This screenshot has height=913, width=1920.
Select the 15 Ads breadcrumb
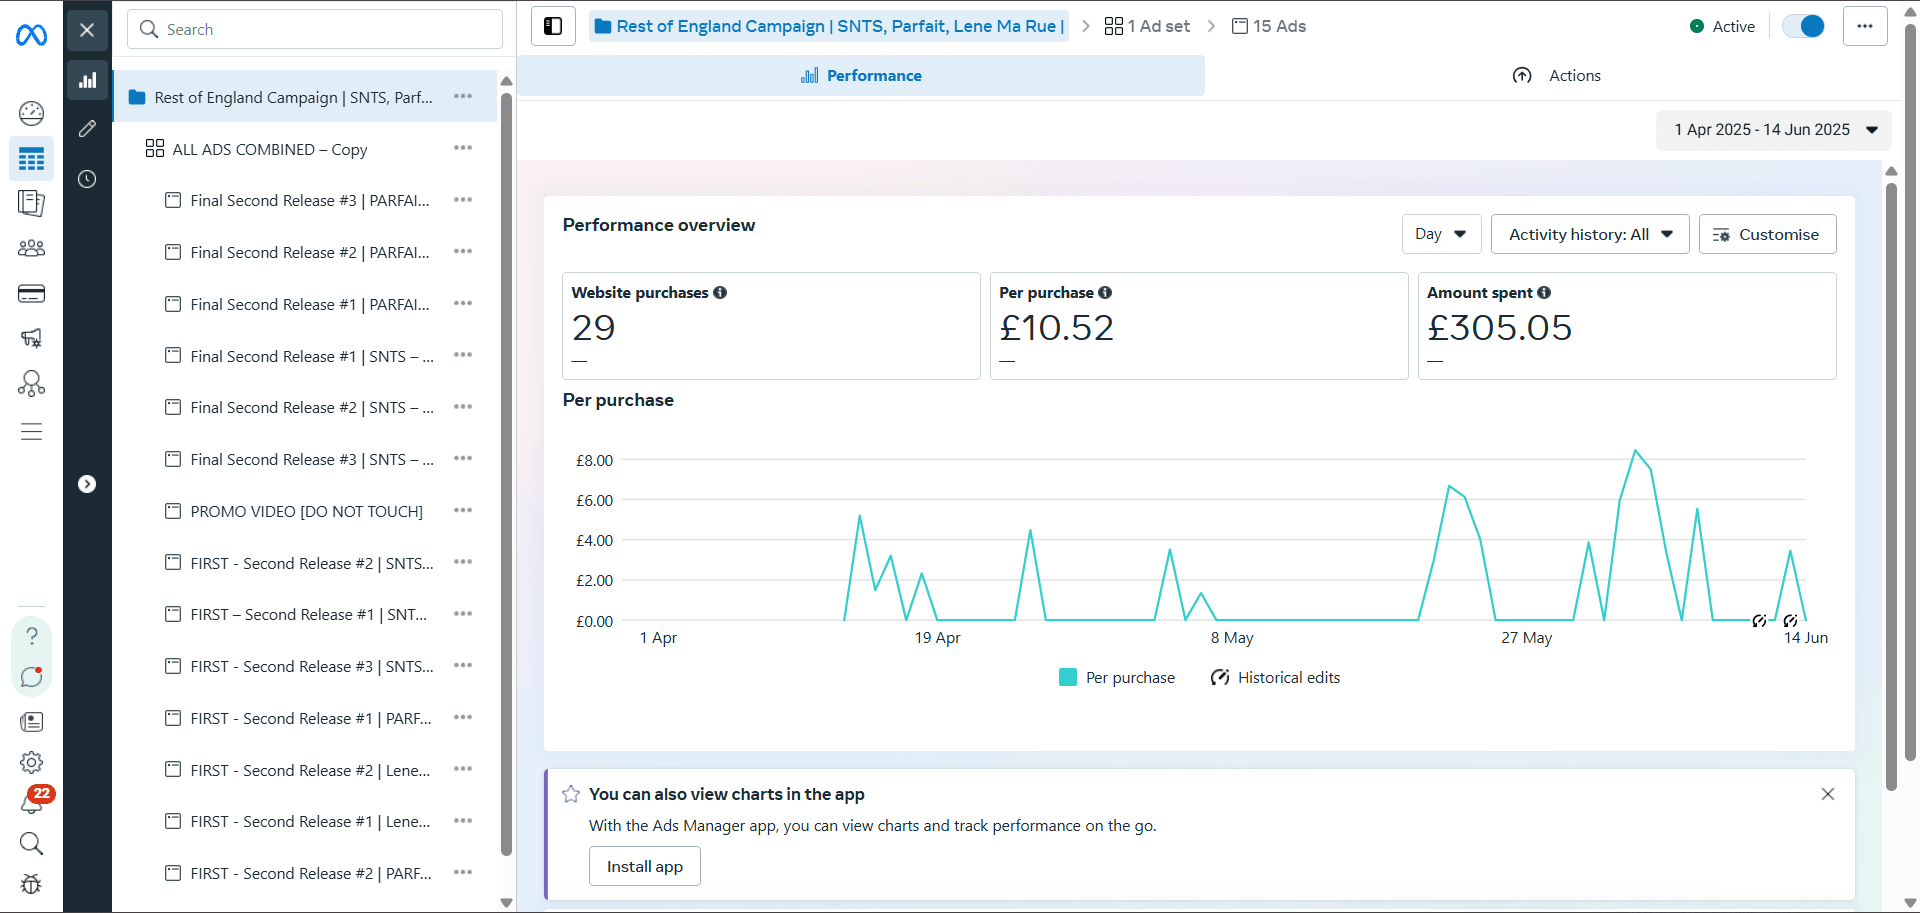1269,26
